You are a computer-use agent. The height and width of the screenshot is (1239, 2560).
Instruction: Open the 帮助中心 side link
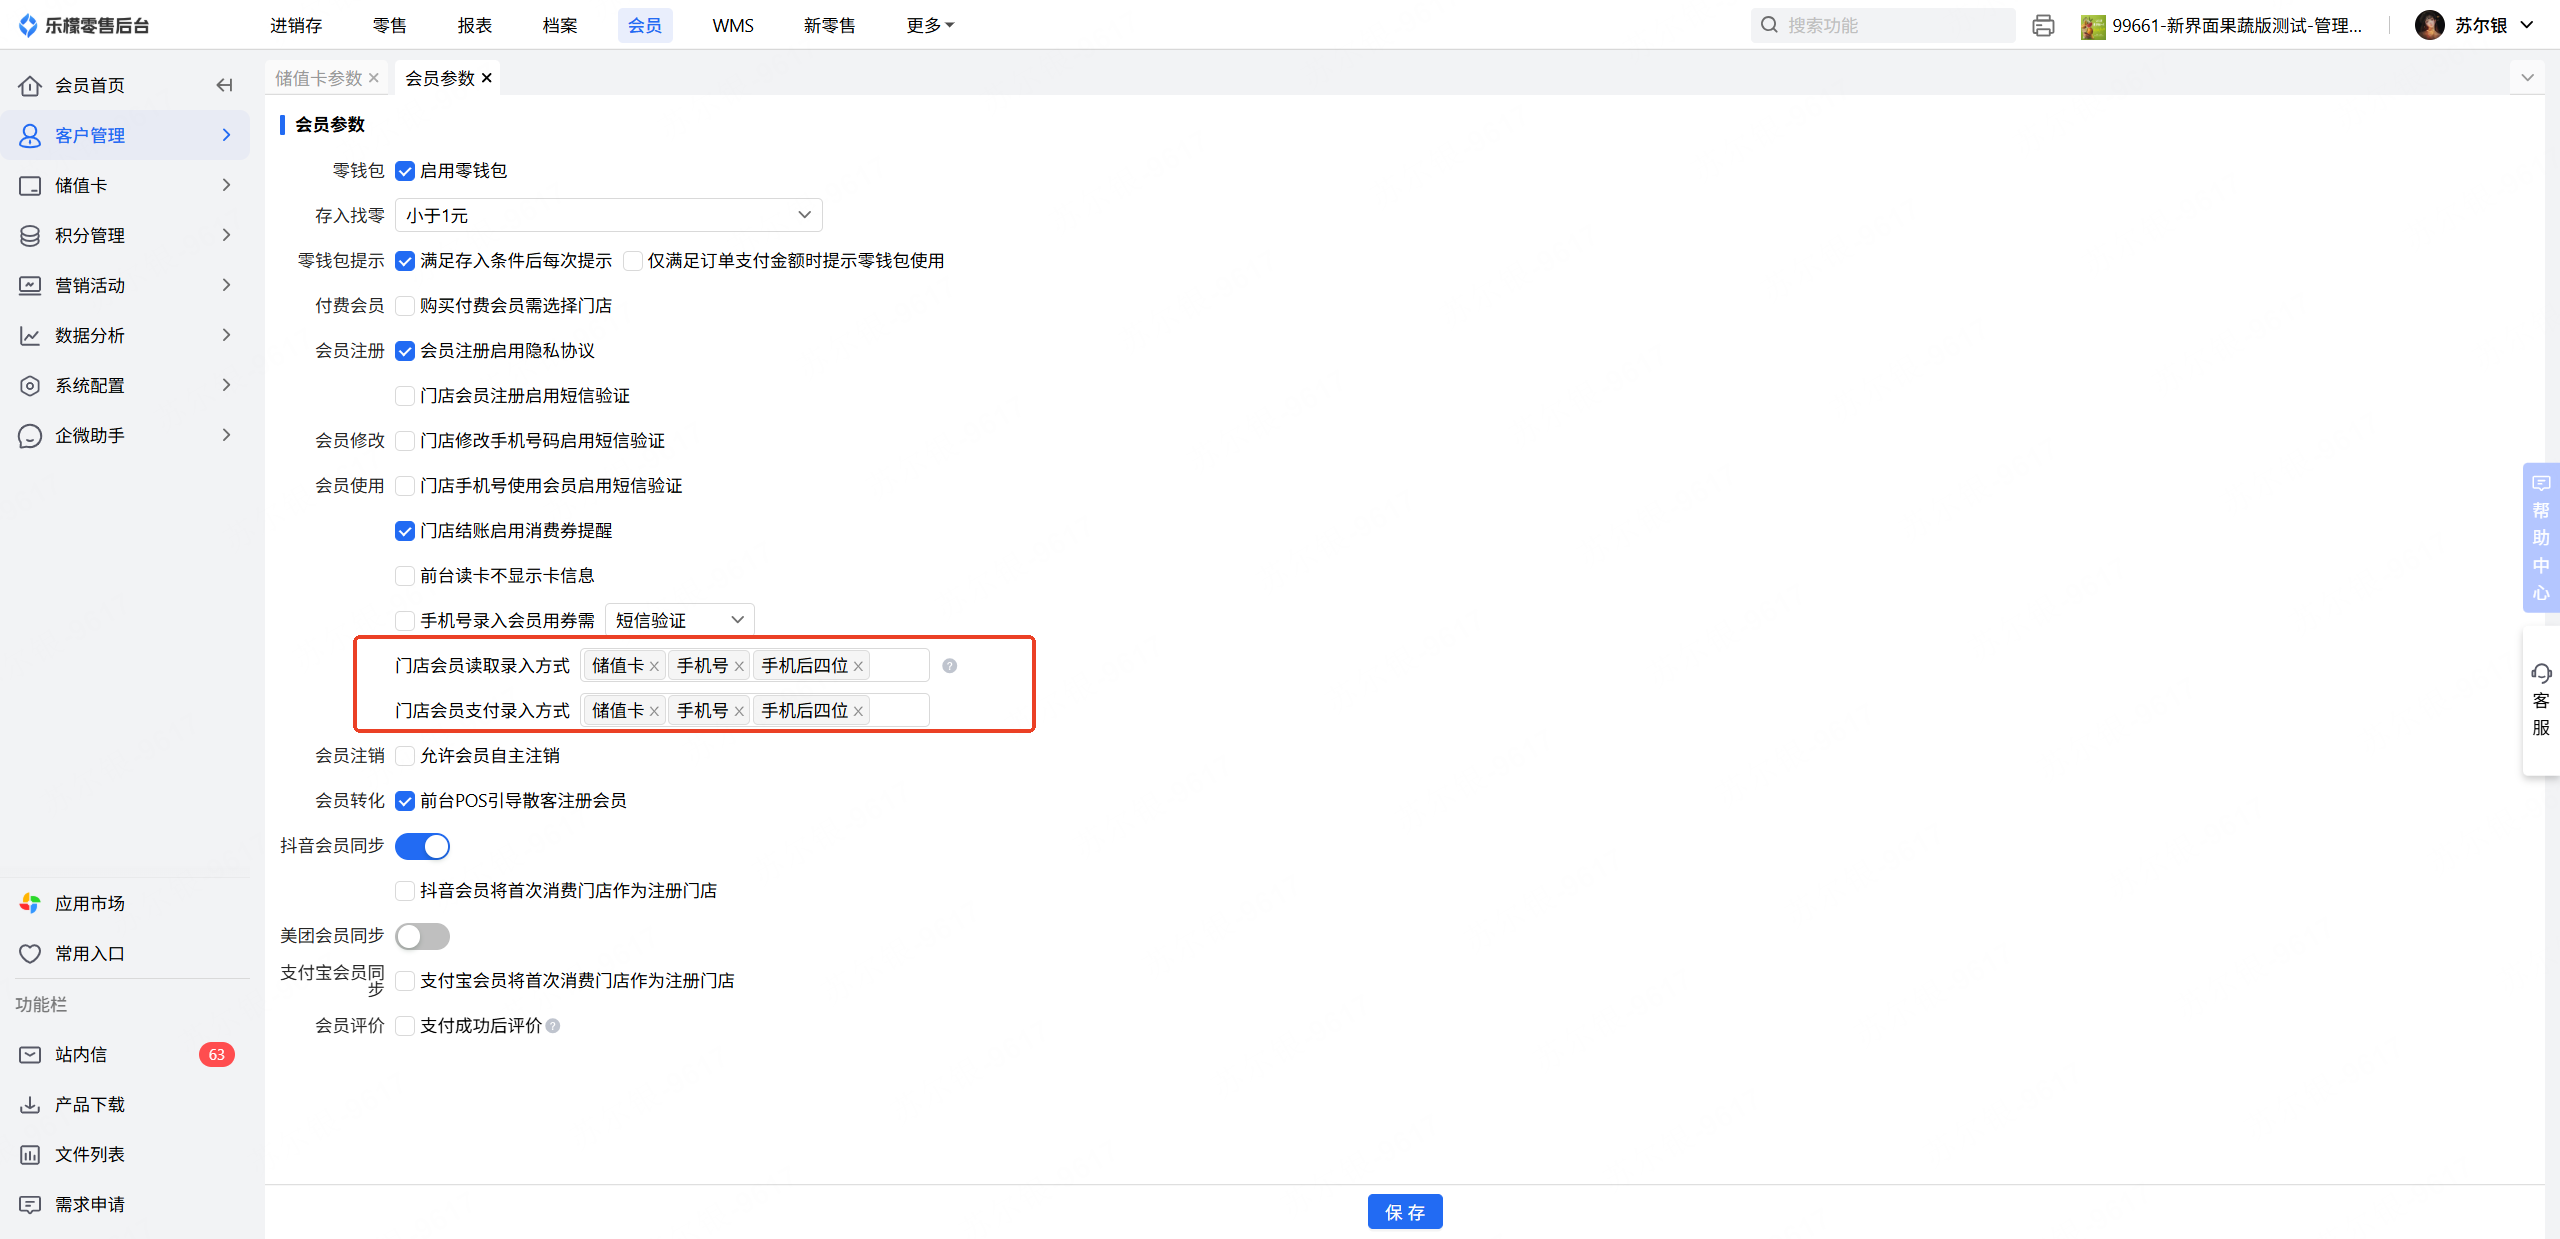click(x=2541, y=537)
